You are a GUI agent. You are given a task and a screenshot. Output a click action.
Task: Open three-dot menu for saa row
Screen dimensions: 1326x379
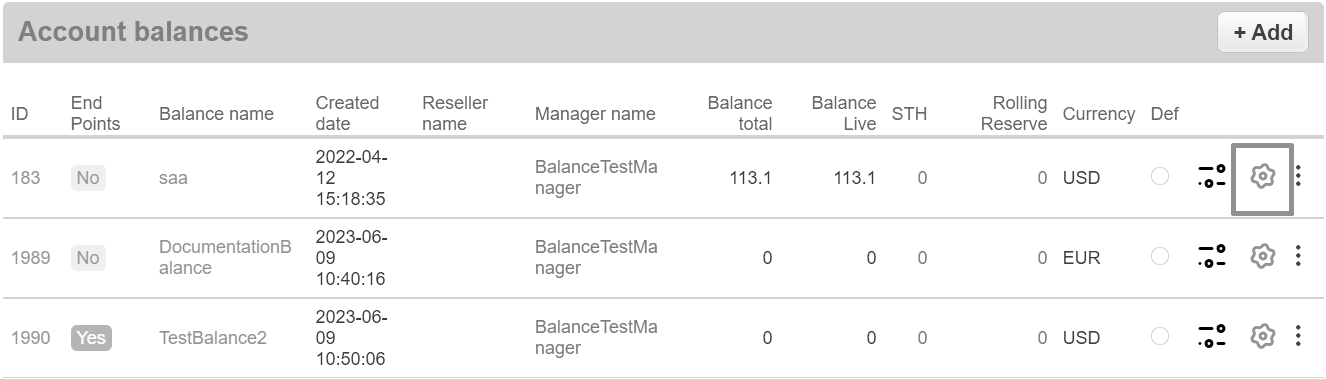[1298, 177]
